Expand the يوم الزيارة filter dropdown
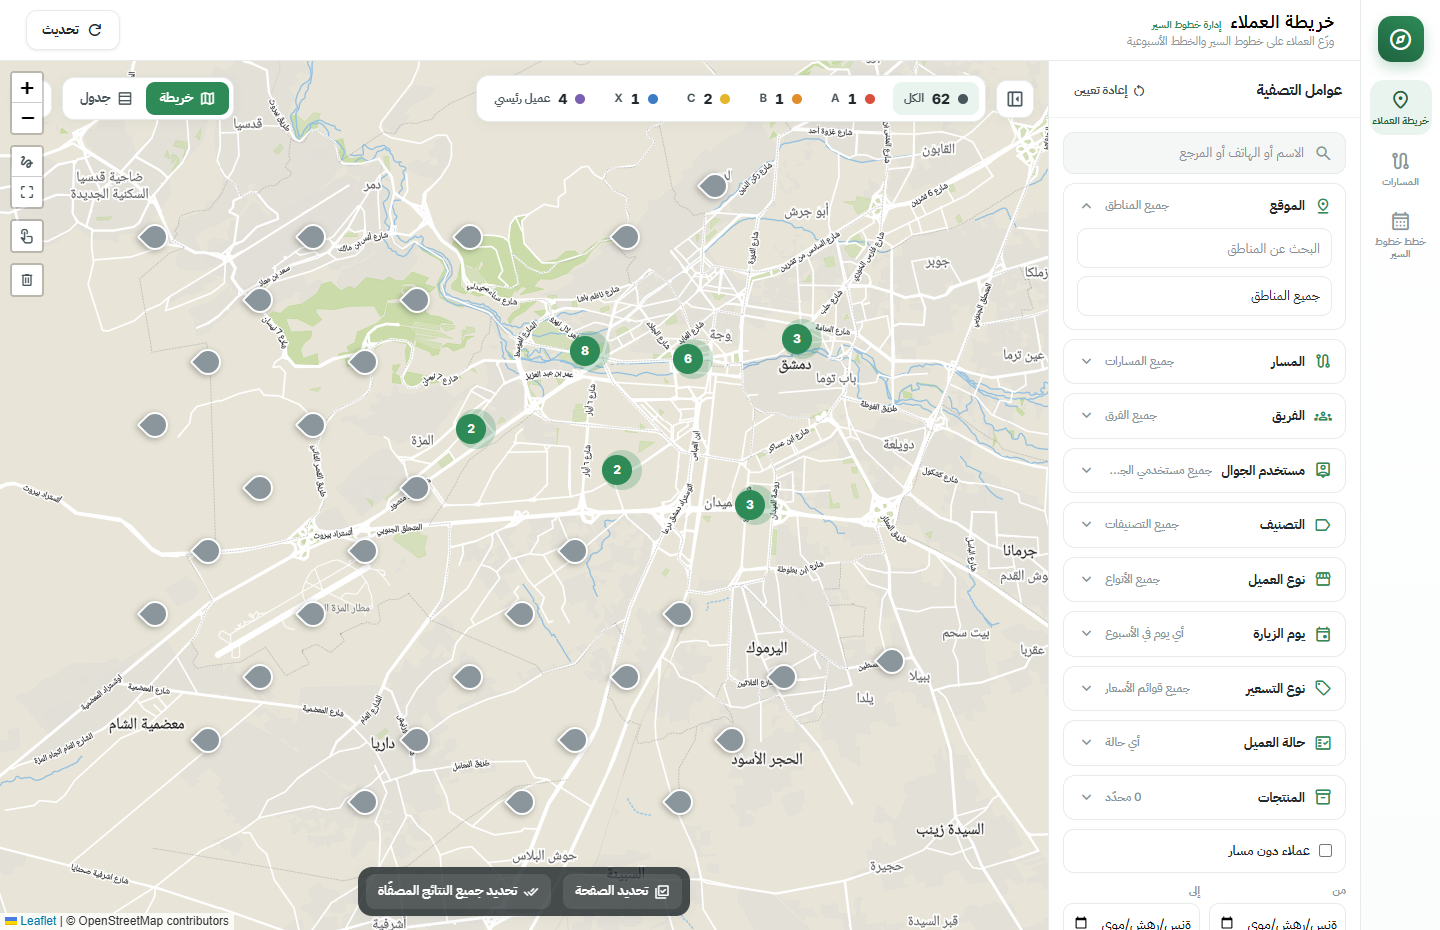The width and height of the screenshot is (1440, 930). click(x=1204, y=634)
